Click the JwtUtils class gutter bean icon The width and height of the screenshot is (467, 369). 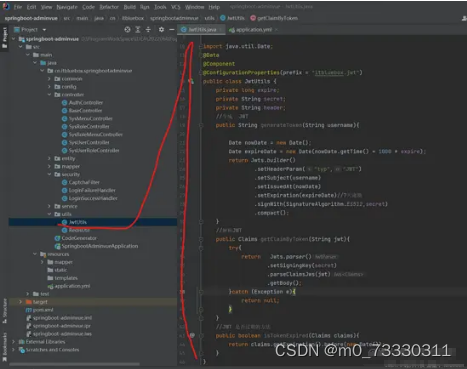click(191, 81)
